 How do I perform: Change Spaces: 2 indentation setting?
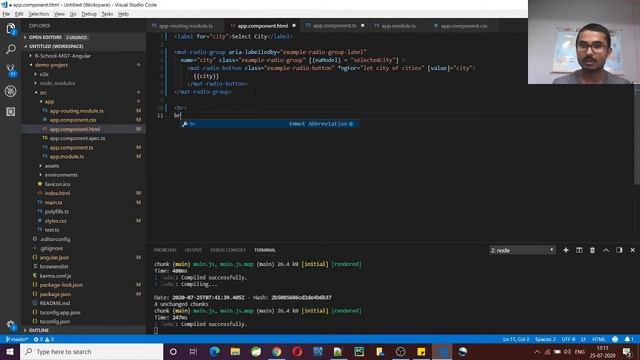click(545, 339)
